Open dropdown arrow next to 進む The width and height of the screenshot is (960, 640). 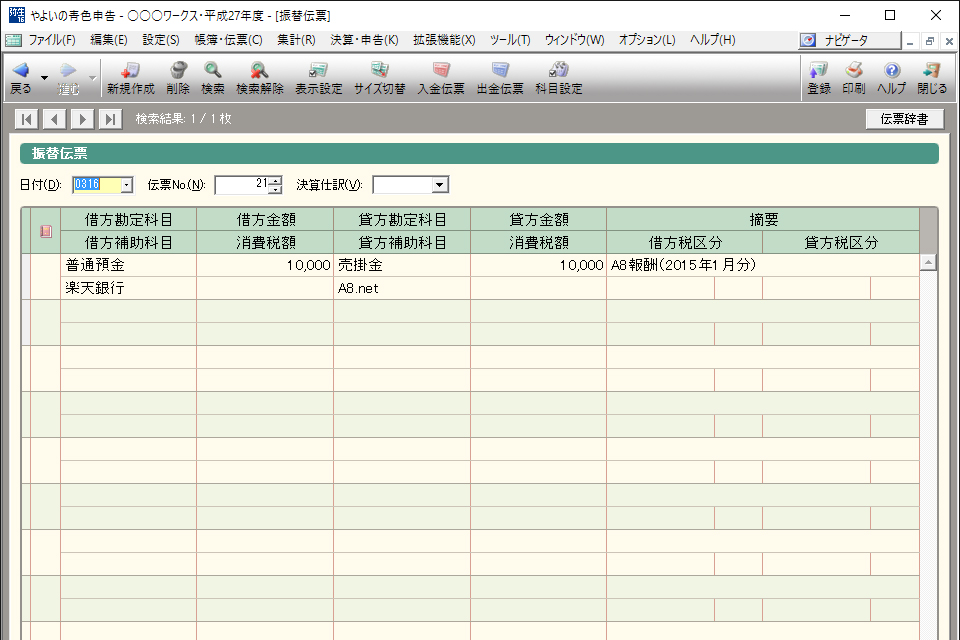pos(92,78)
